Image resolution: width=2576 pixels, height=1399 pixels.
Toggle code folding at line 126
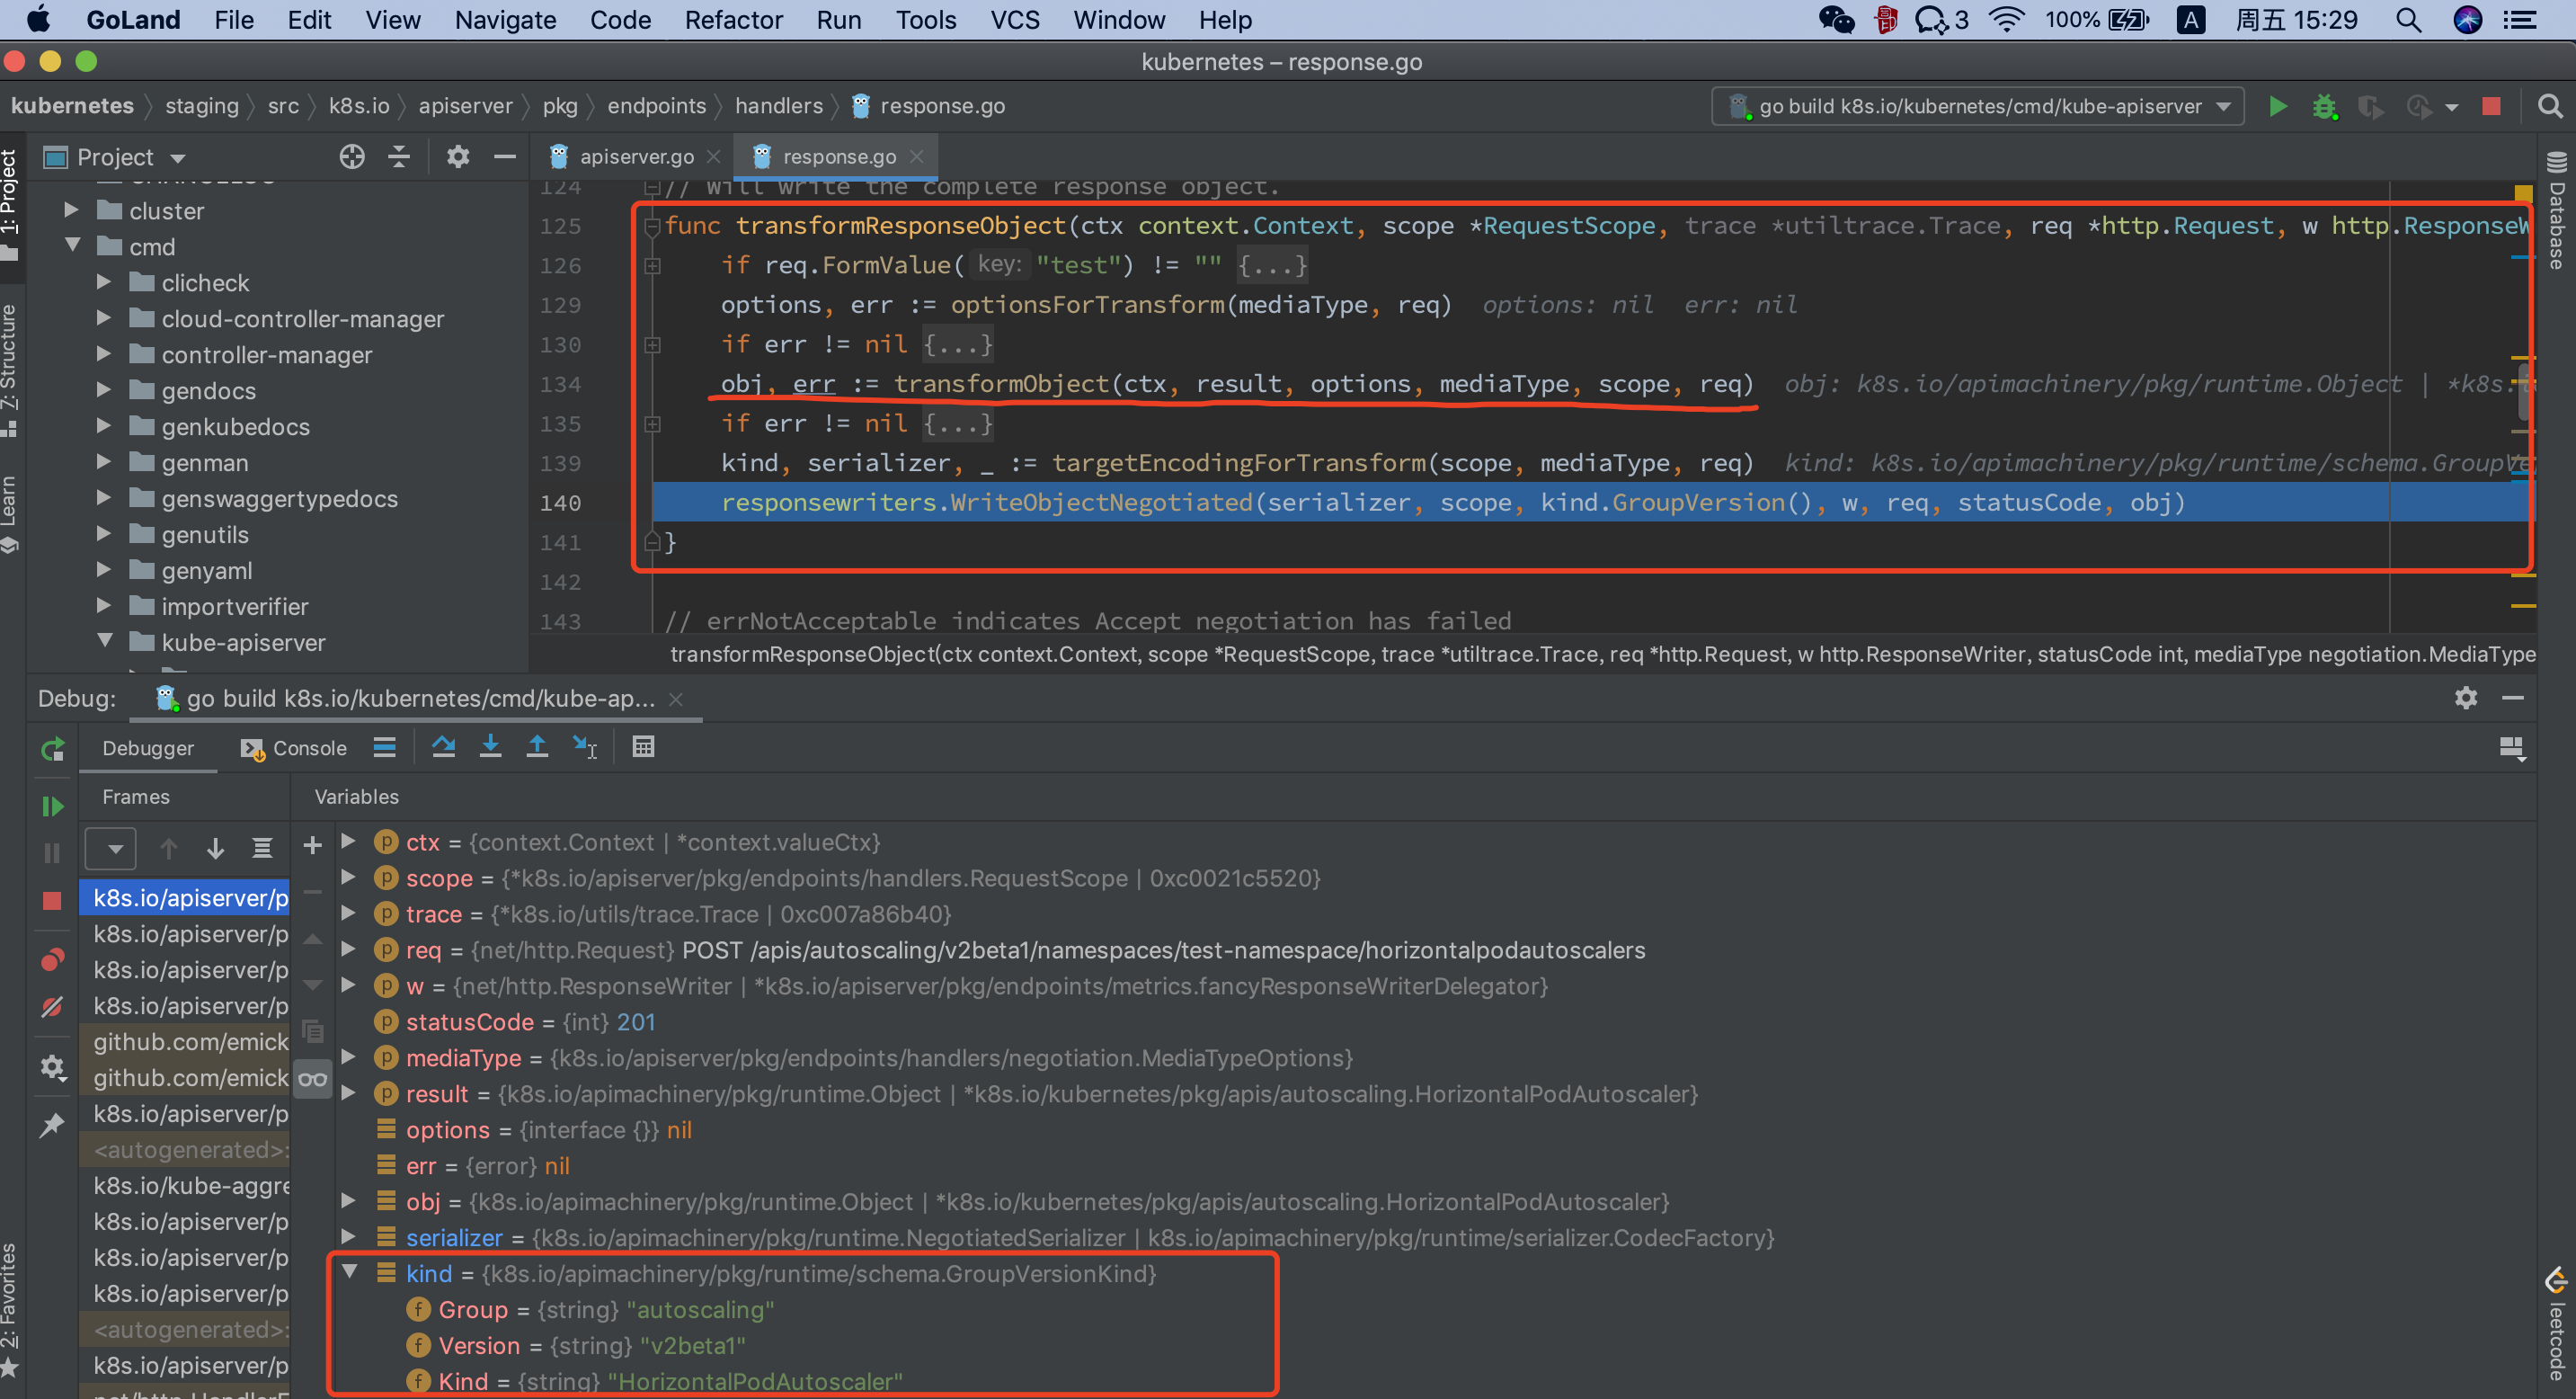click(x=652, y=265)
